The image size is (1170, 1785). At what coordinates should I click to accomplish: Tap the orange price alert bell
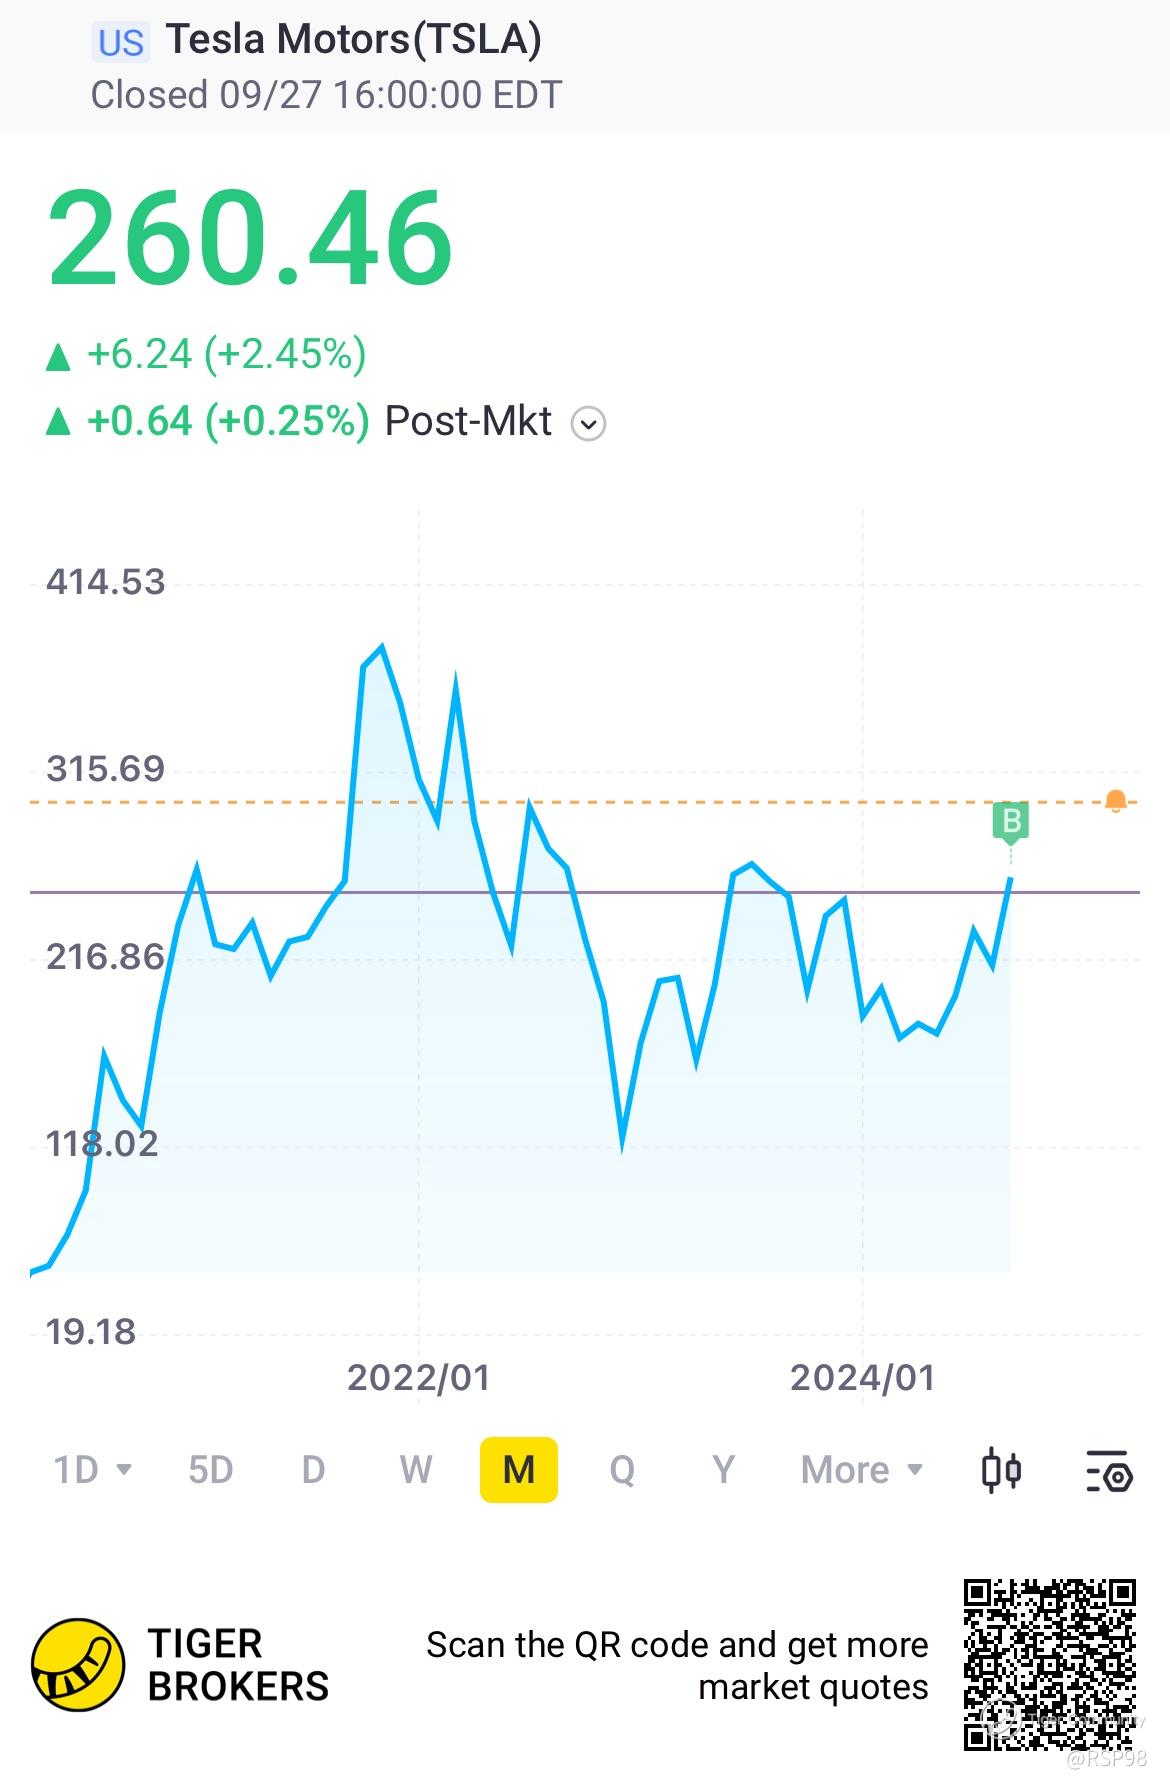click(1116, 801)
